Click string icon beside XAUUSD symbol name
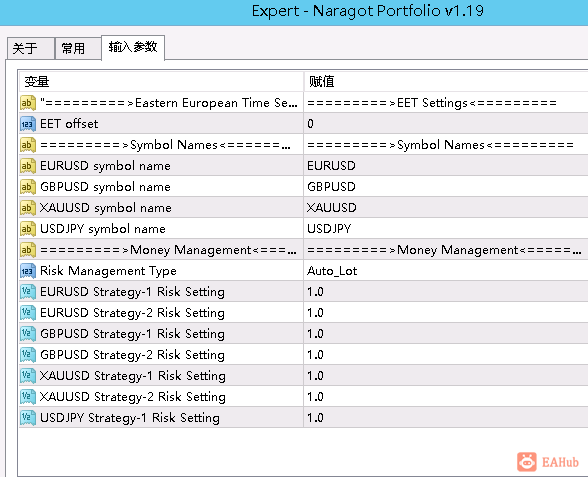 pyautogui.click(x=28, y=208)
